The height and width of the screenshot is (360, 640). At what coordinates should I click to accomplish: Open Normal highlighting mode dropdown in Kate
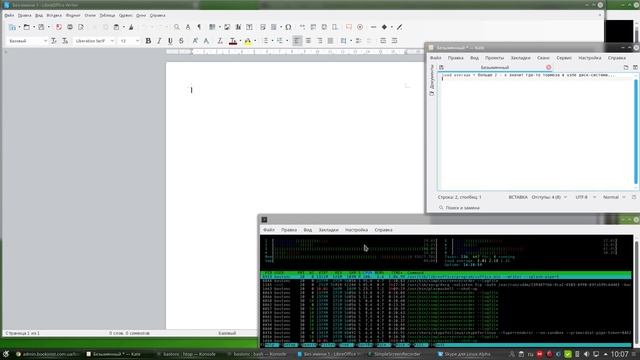[x=614, y=197]
